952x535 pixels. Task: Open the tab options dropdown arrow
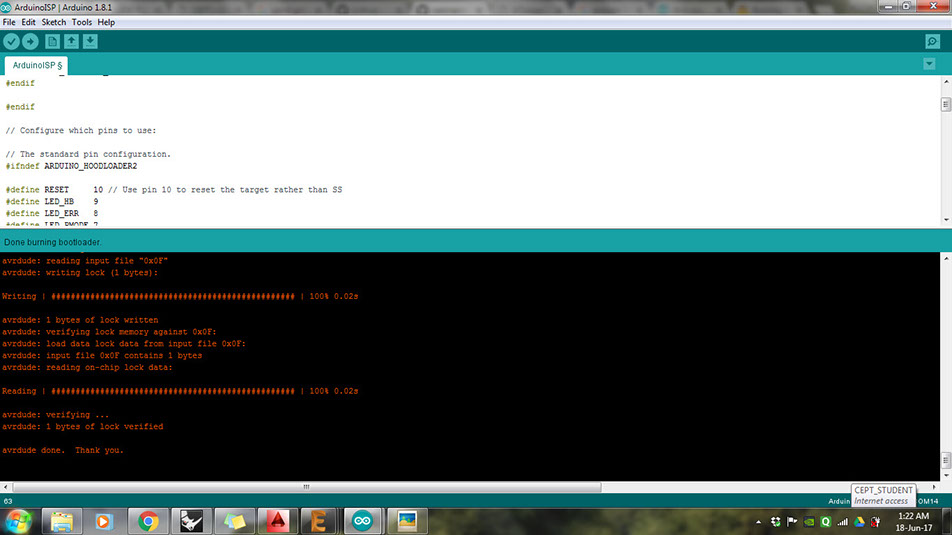tap(929, 64)
